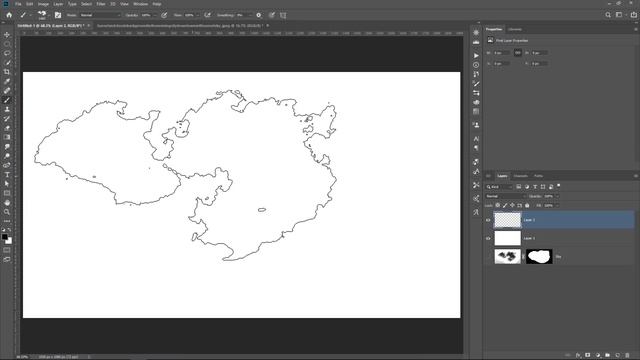This screenshot has width=640, height=360.
Task: Lock transparent pixels
Action: pos(498,205)
